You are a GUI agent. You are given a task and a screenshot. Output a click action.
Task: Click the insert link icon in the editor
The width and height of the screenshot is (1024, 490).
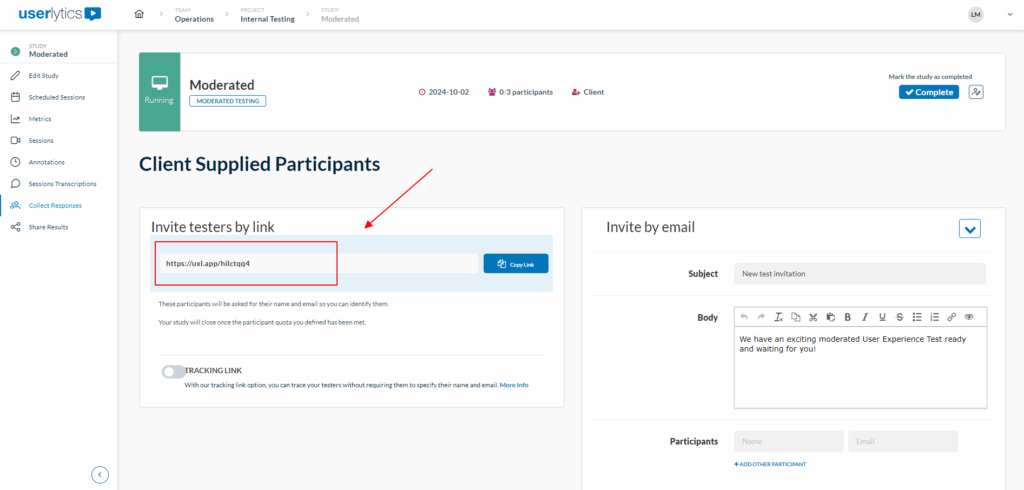point(951,317)
